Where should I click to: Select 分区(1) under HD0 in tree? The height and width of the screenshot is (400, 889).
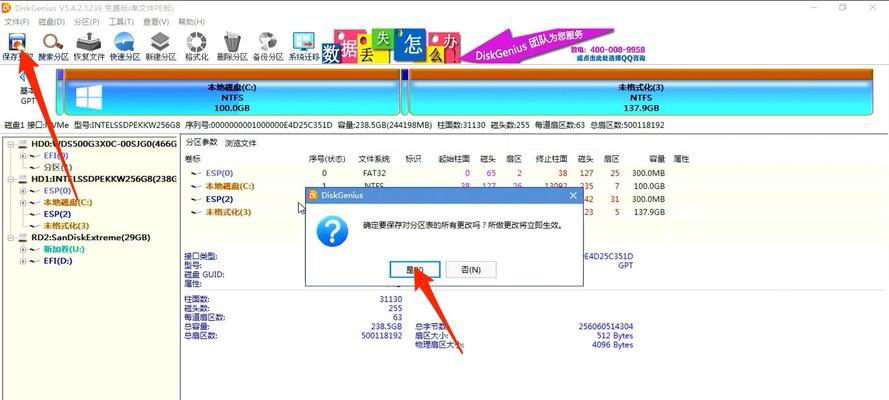[58, 167]
